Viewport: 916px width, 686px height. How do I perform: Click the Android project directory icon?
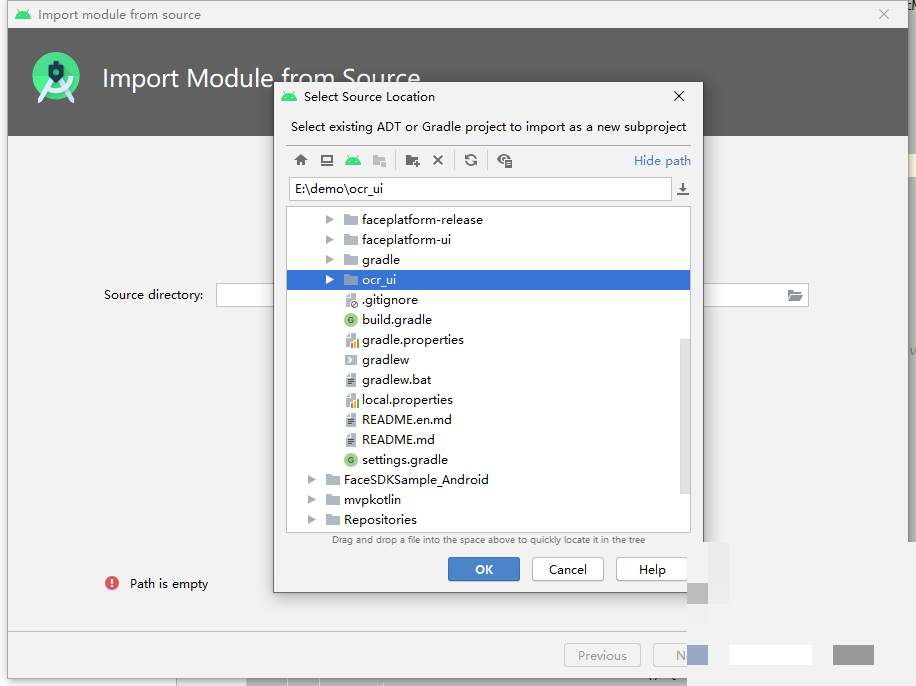[353, 160]
